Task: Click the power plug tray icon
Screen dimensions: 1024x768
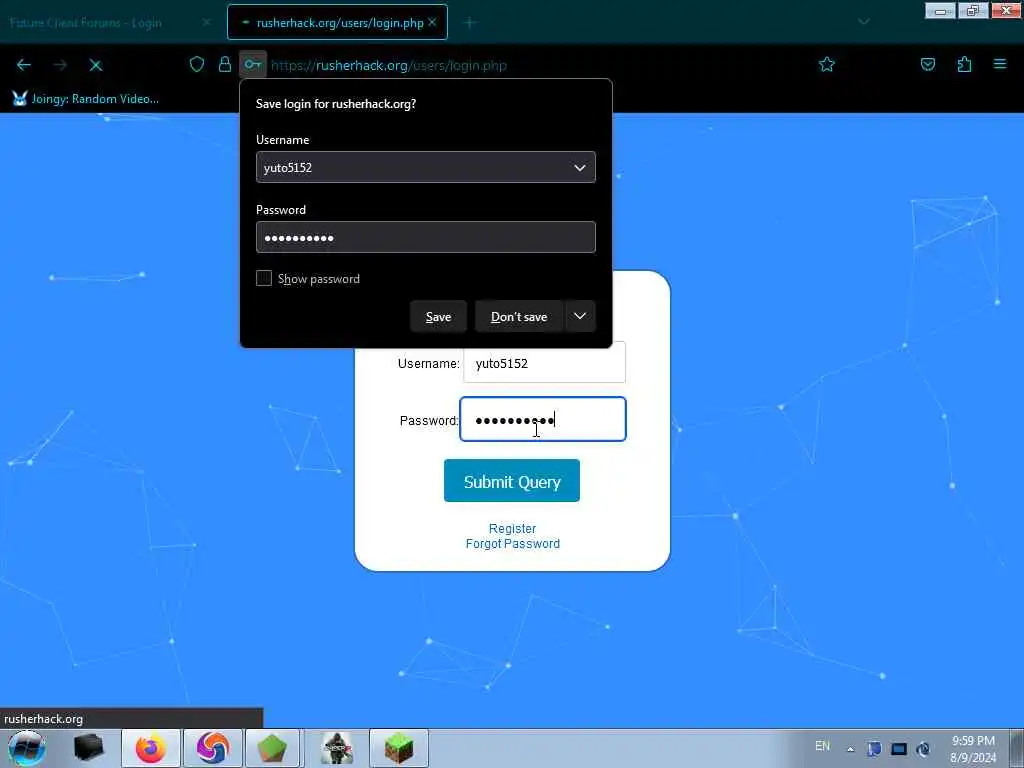Action: (x=923, y=749)
